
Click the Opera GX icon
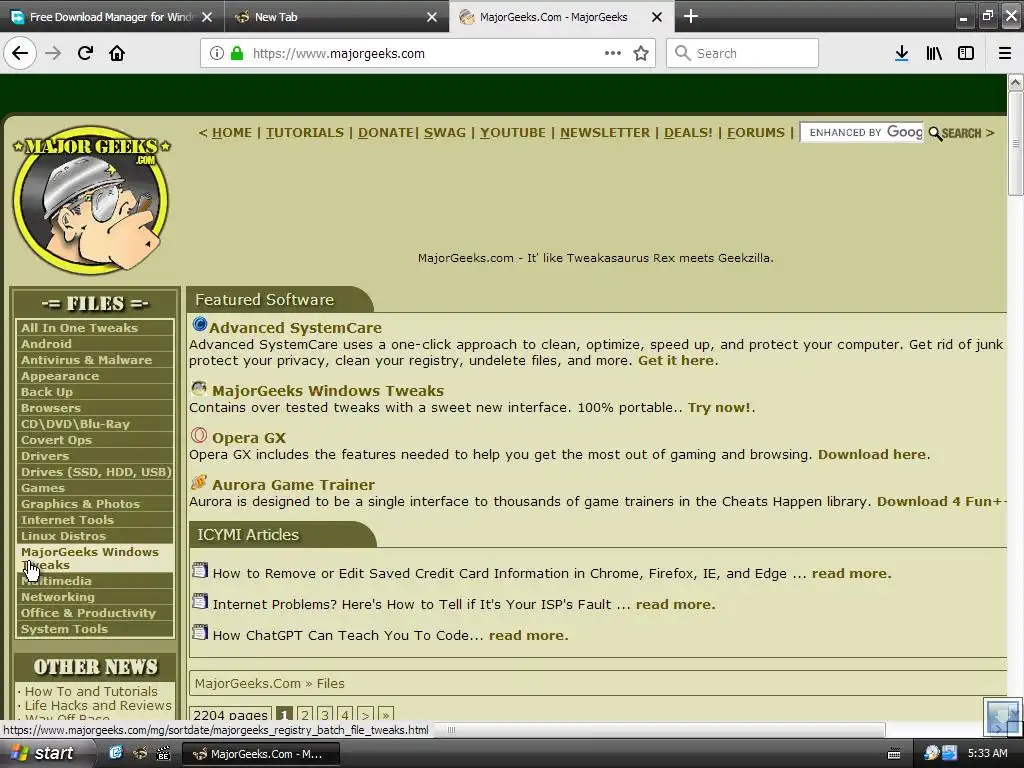199,436
